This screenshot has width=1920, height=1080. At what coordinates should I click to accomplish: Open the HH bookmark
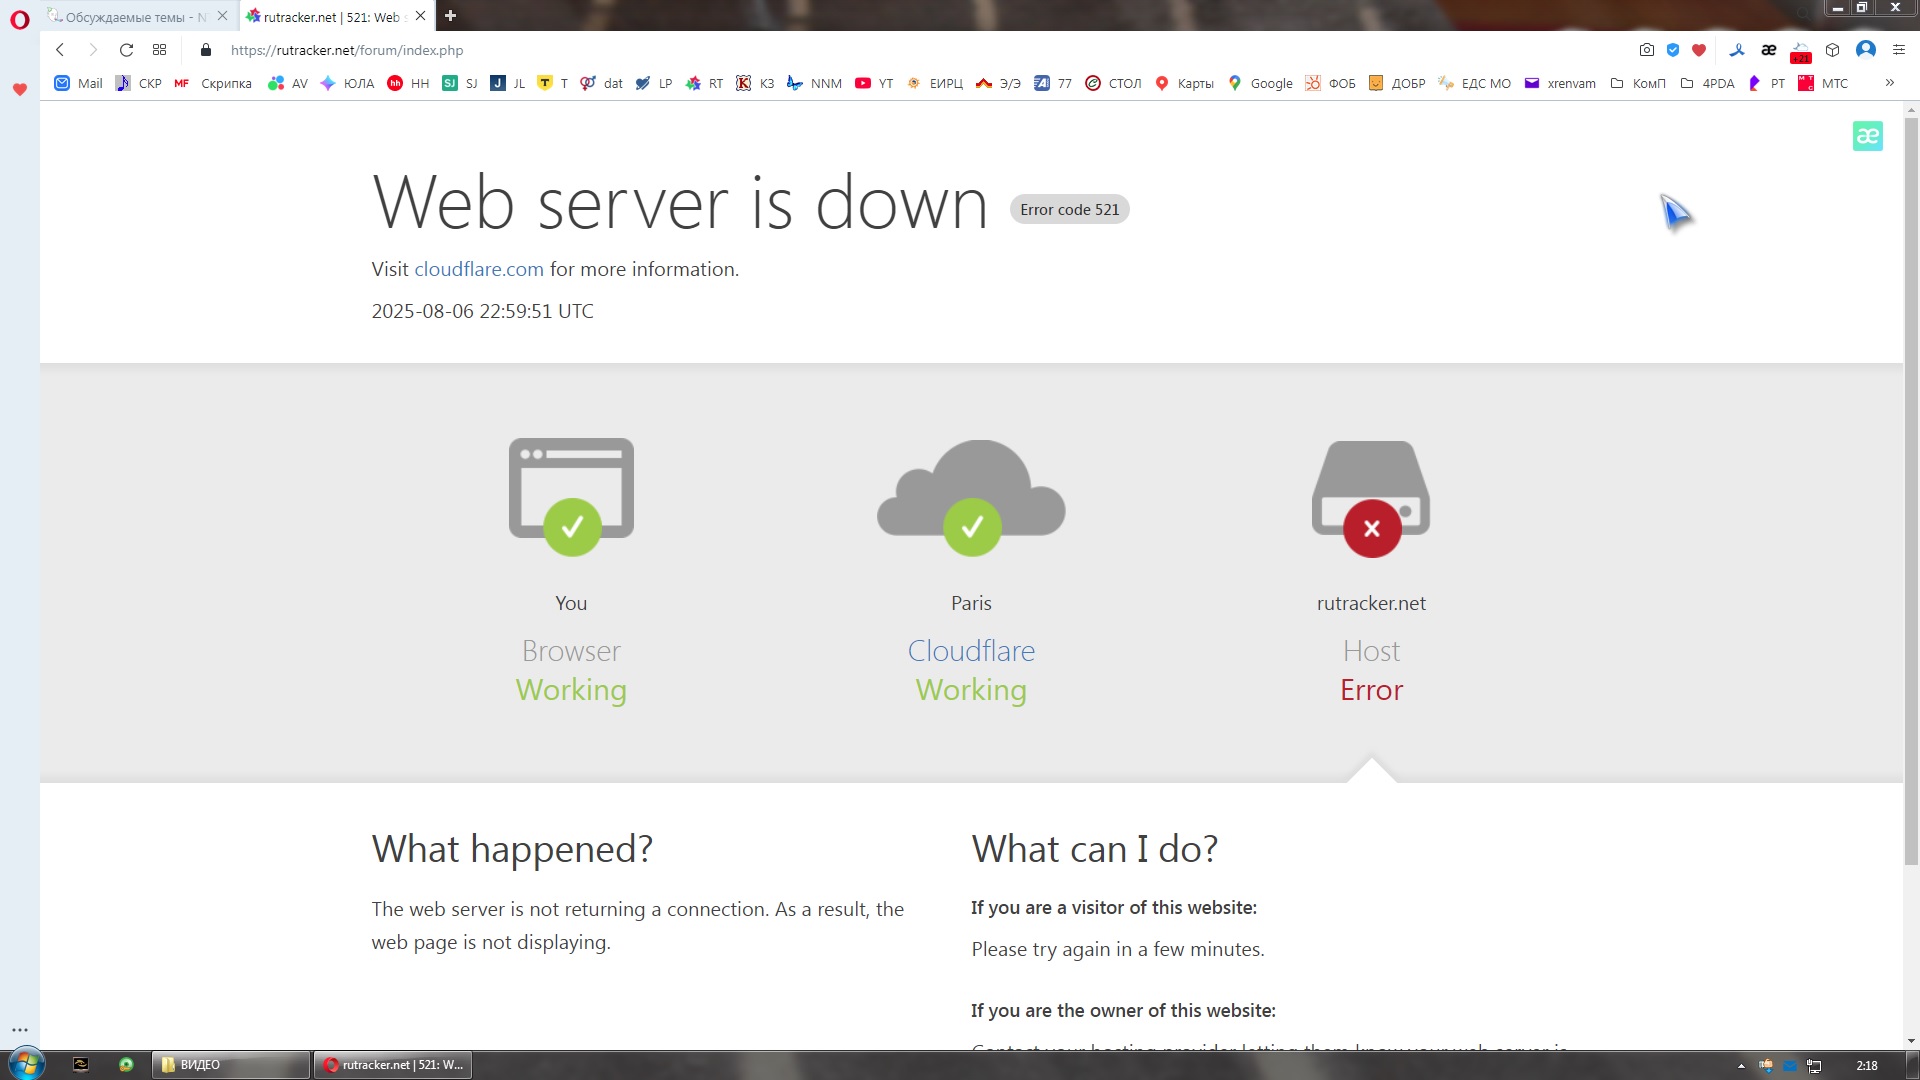[408, 83]
